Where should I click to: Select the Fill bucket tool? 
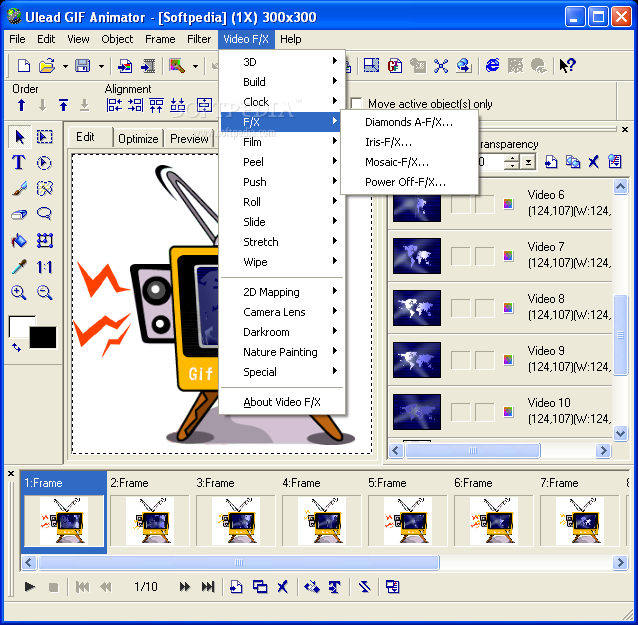(19, 240)
